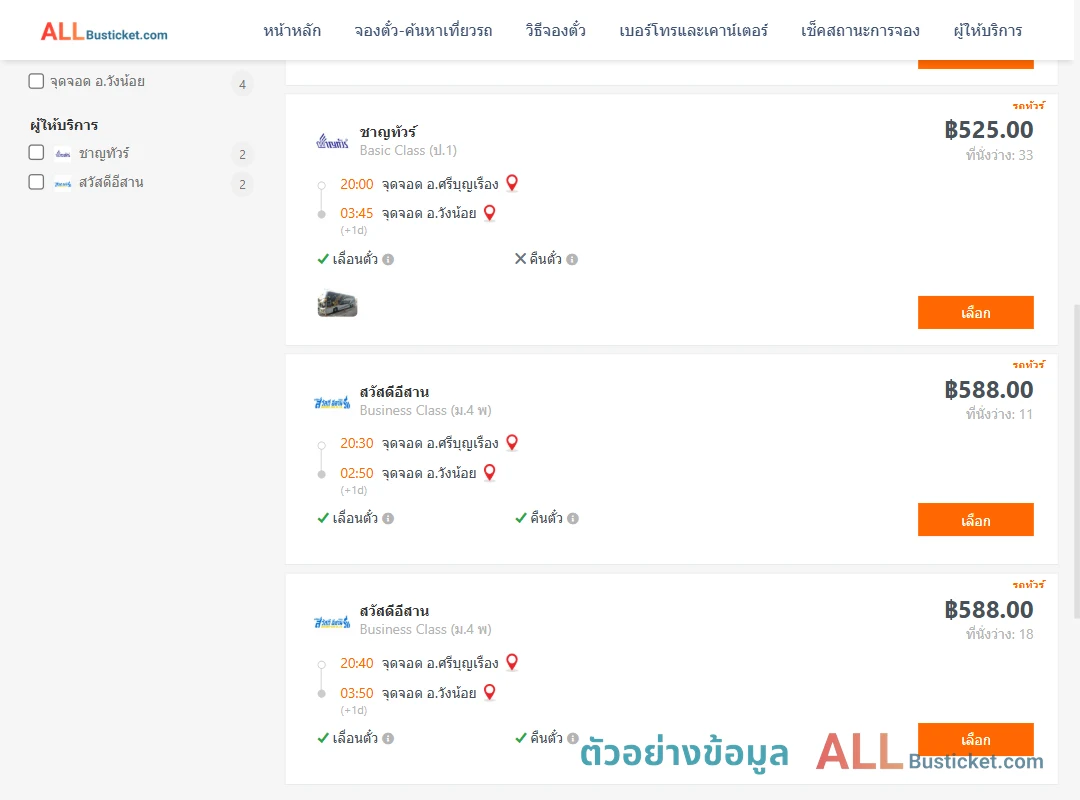Image resolution: width=1080 pixels, height=800 pixels.
Task: Click เลือก for the 20:30 สวัสดีอีสาน trip
Action: coord(975,520)
